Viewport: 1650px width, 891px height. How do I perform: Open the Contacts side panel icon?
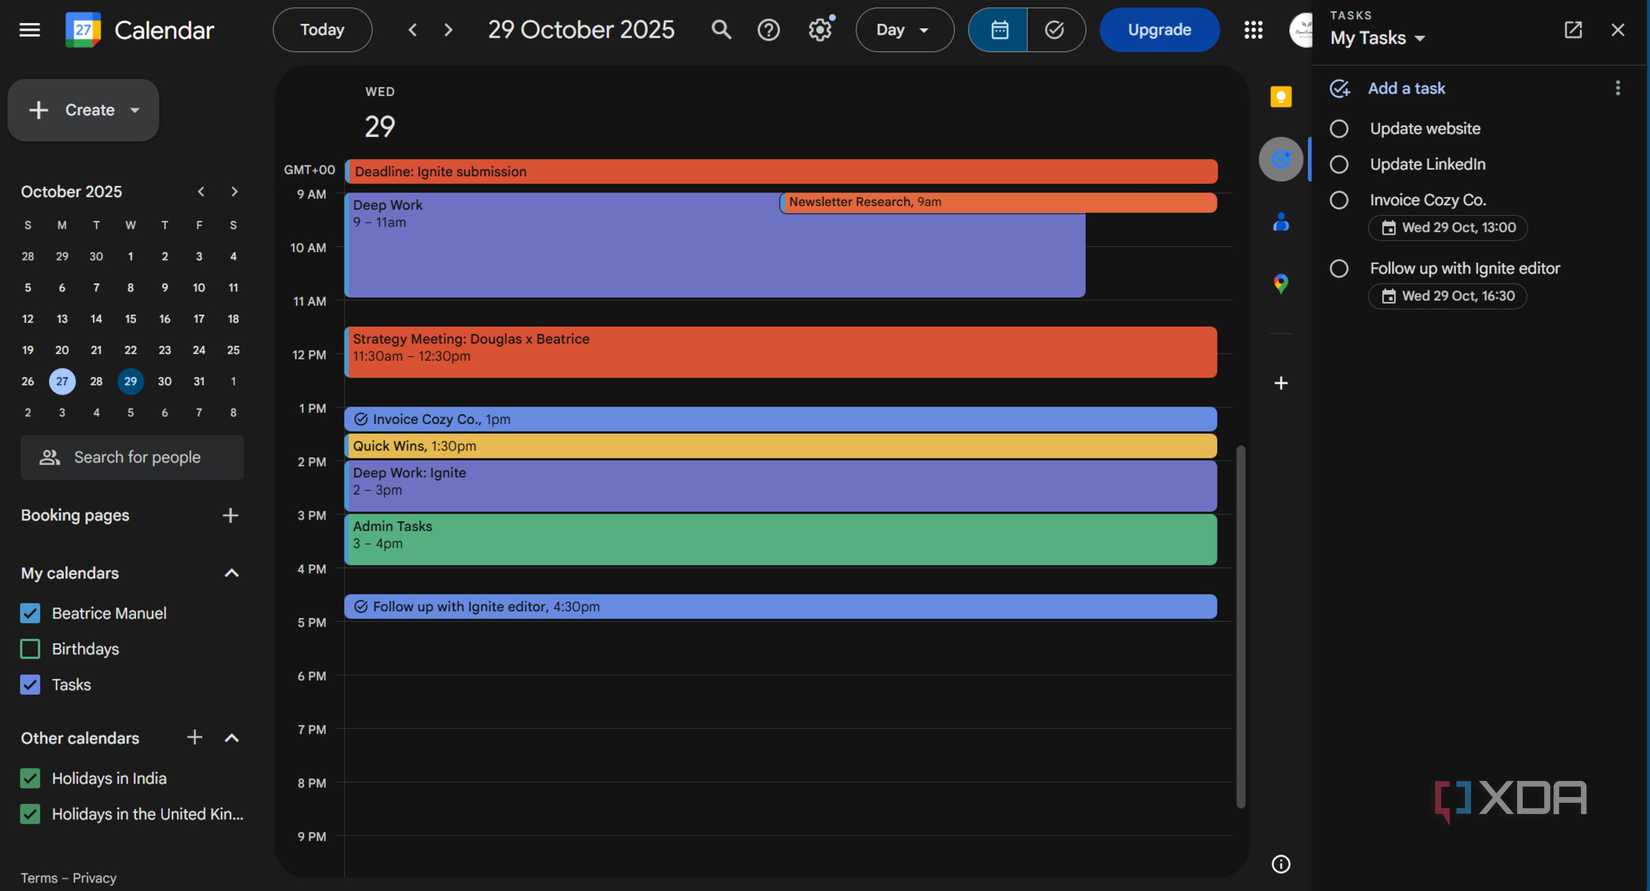click(1280, 222)
